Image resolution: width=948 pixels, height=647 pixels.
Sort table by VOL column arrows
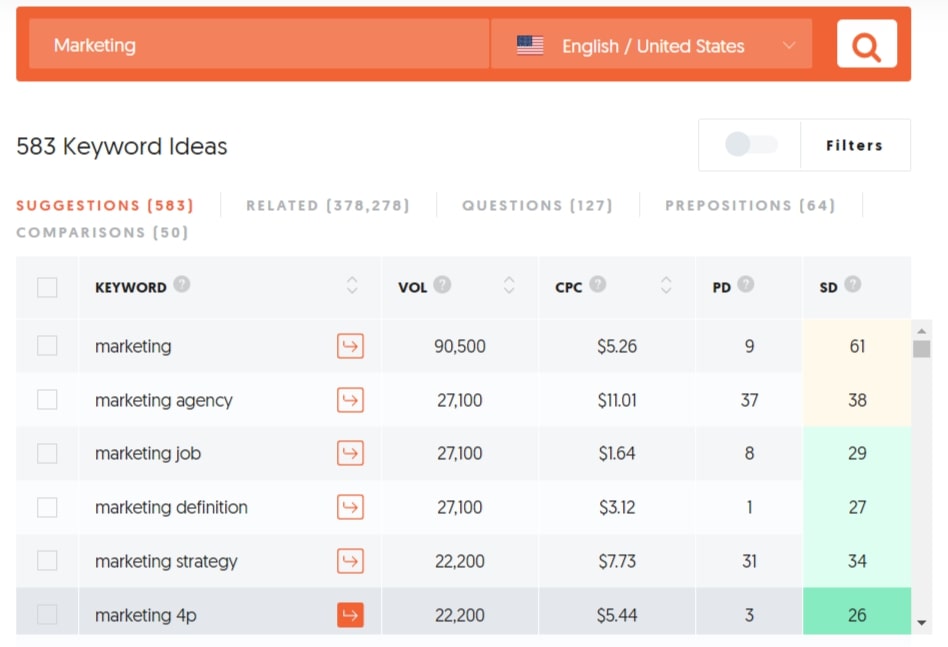pyautogui.click(x=509, y=285)
